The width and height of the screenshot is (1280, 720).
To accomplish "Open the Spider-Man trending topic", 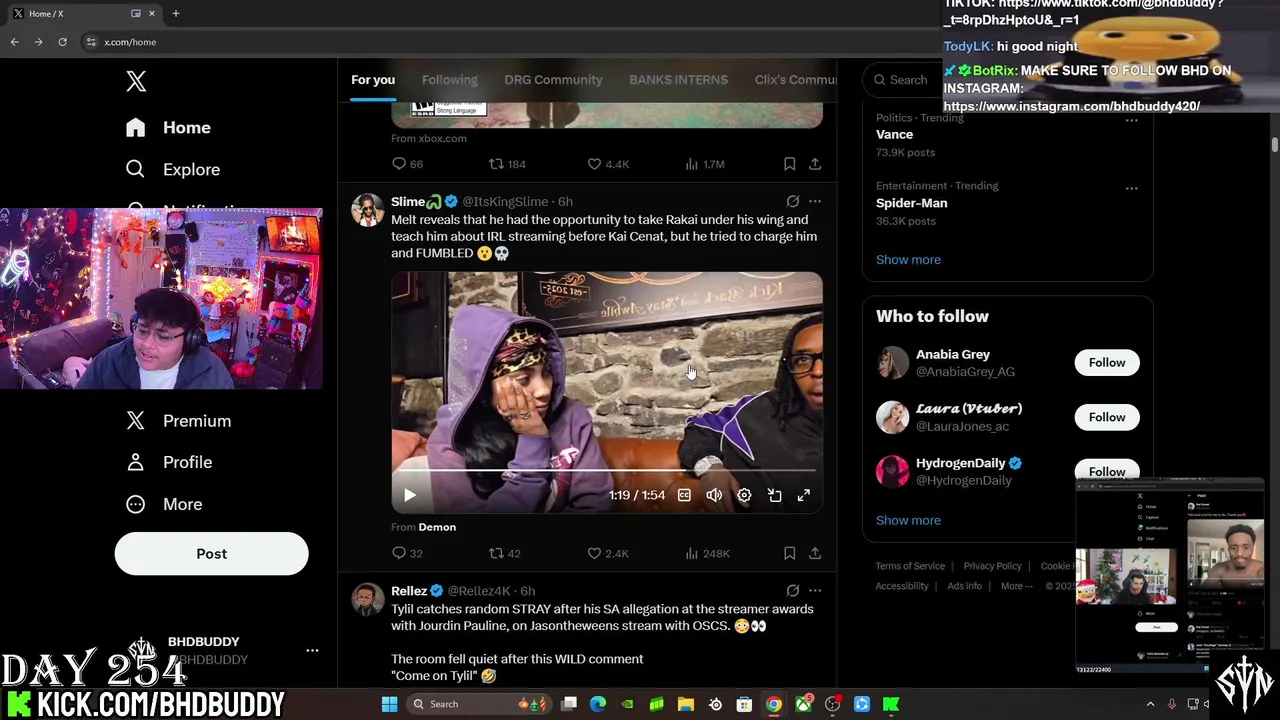I will coord(1007,203).
